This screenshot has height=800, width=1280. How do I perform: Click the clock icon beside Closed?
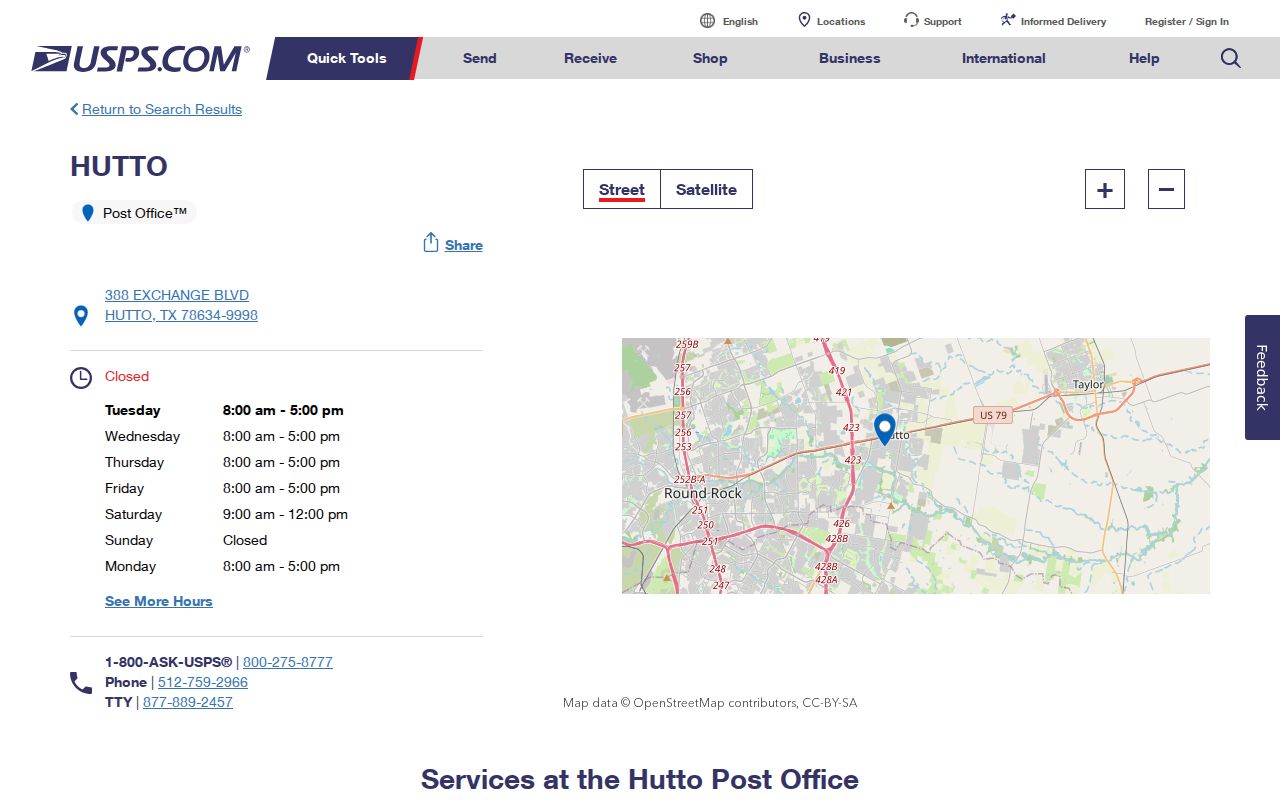(81, 378)
